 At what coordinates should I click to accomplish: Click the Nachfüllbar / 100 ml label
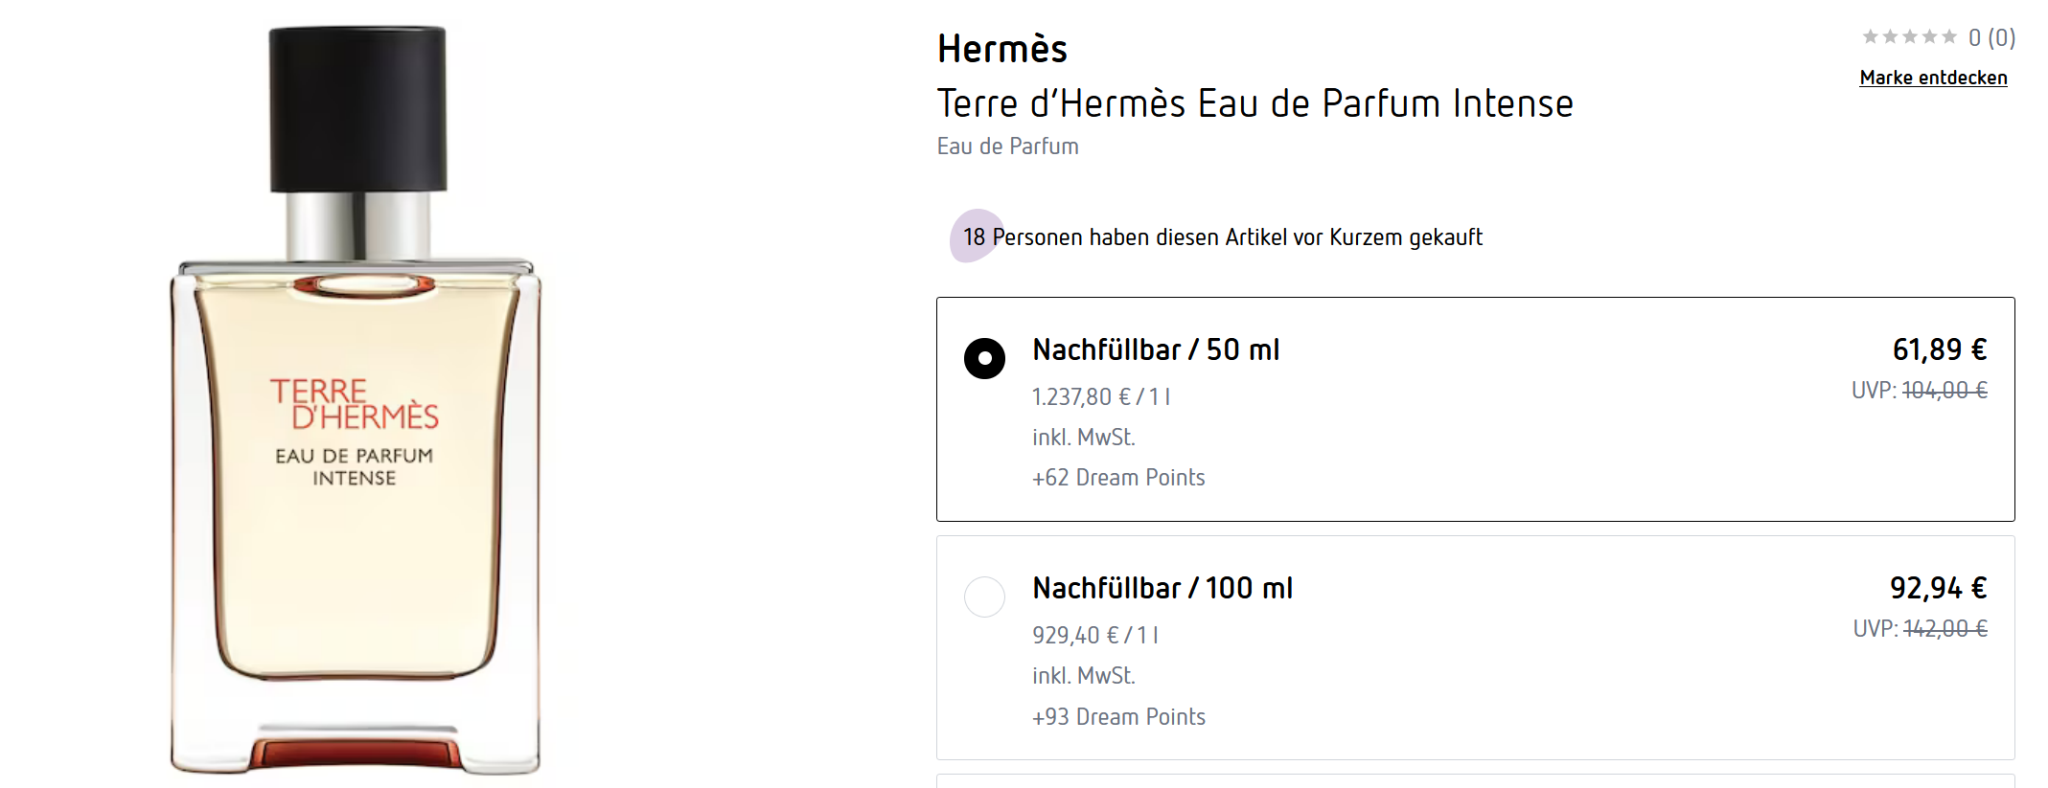point(1162,588)
